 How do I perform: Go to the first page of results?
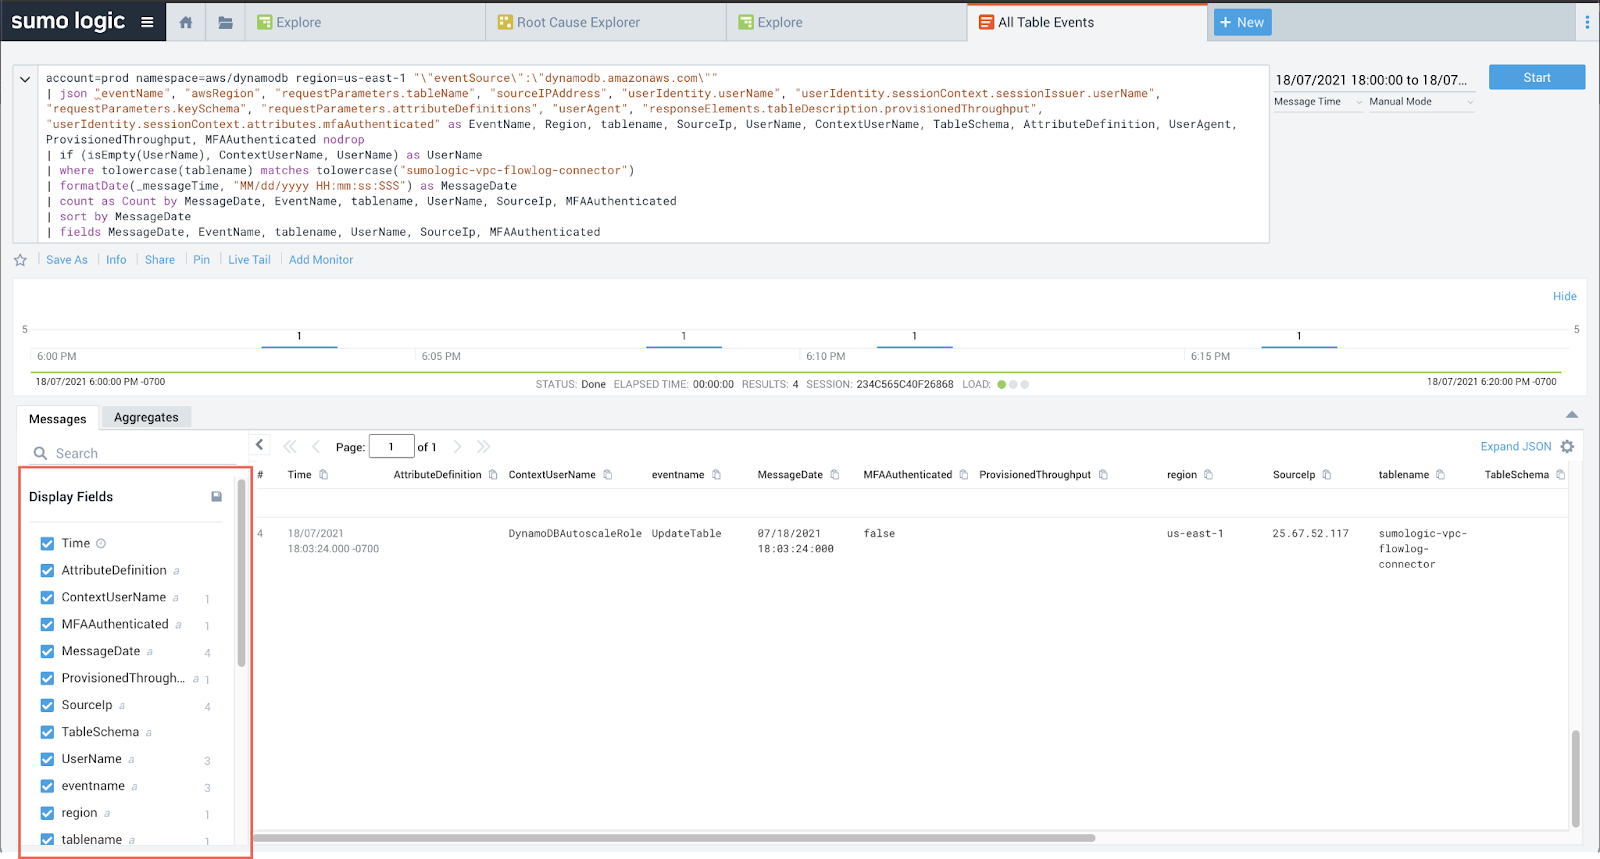pos(290,447)
